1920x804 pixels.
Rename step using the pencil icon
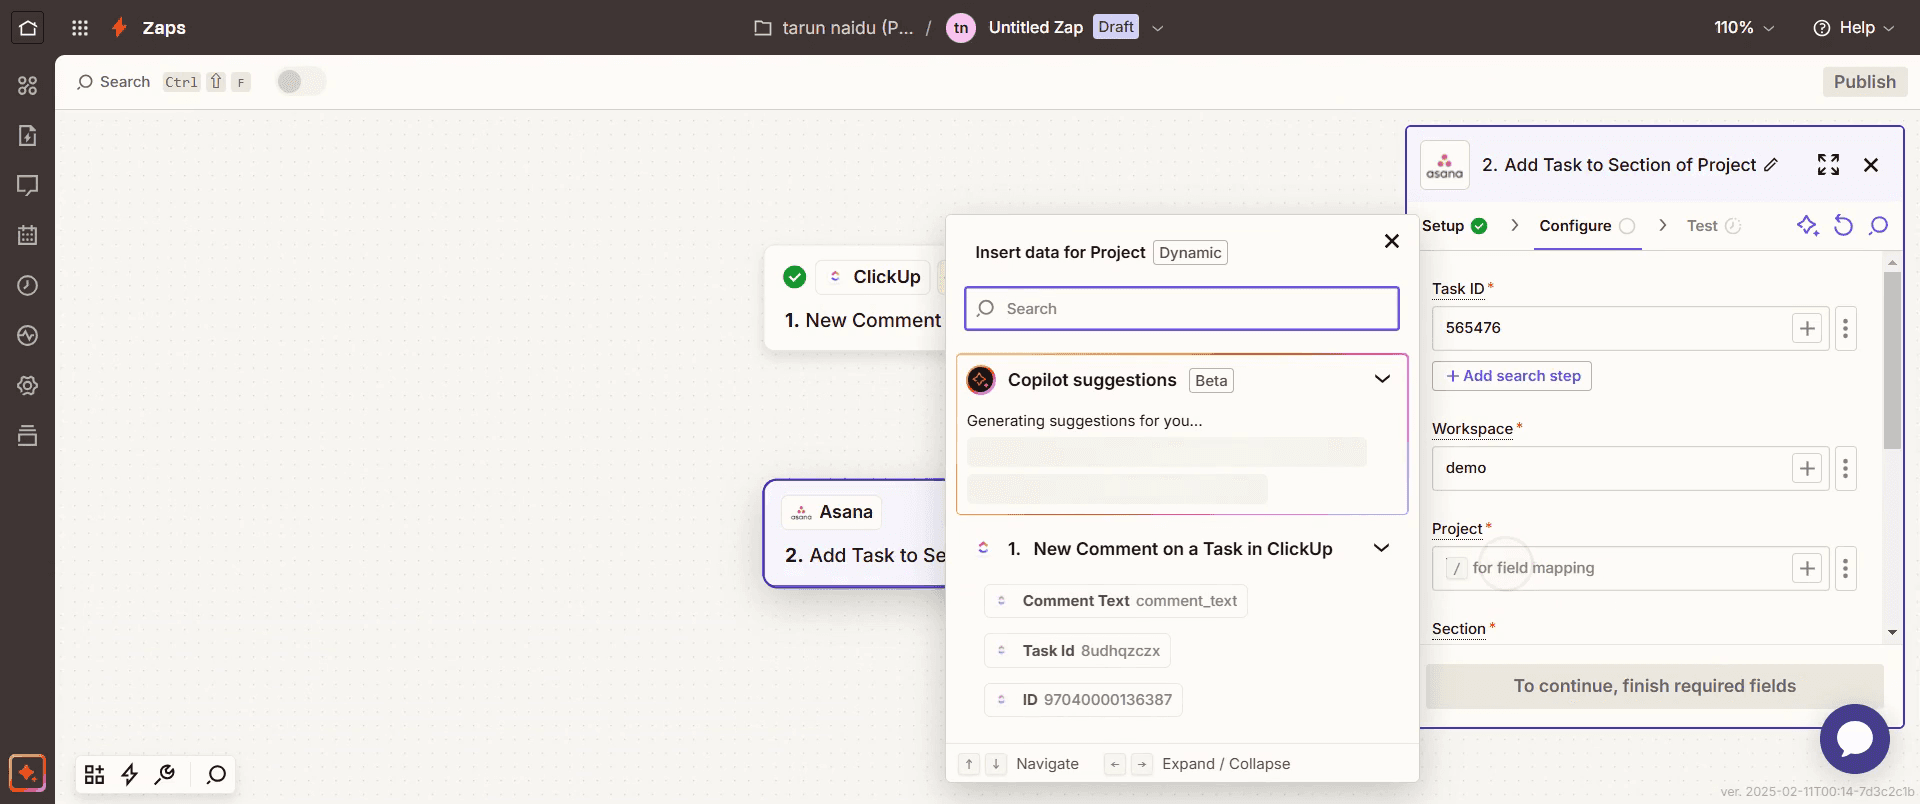tap(1771, 165)
